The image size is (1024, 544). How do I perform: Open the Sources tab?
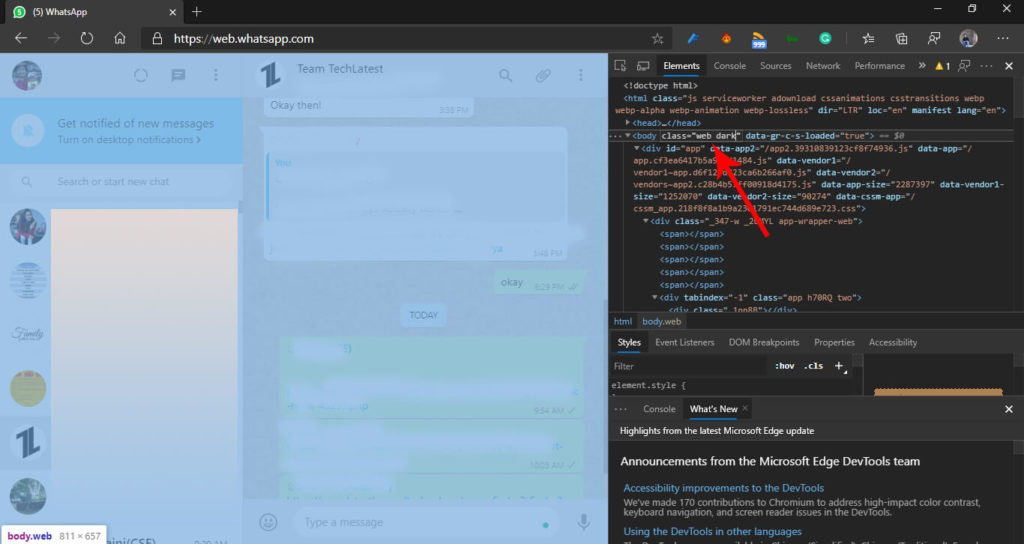[775, 66]
